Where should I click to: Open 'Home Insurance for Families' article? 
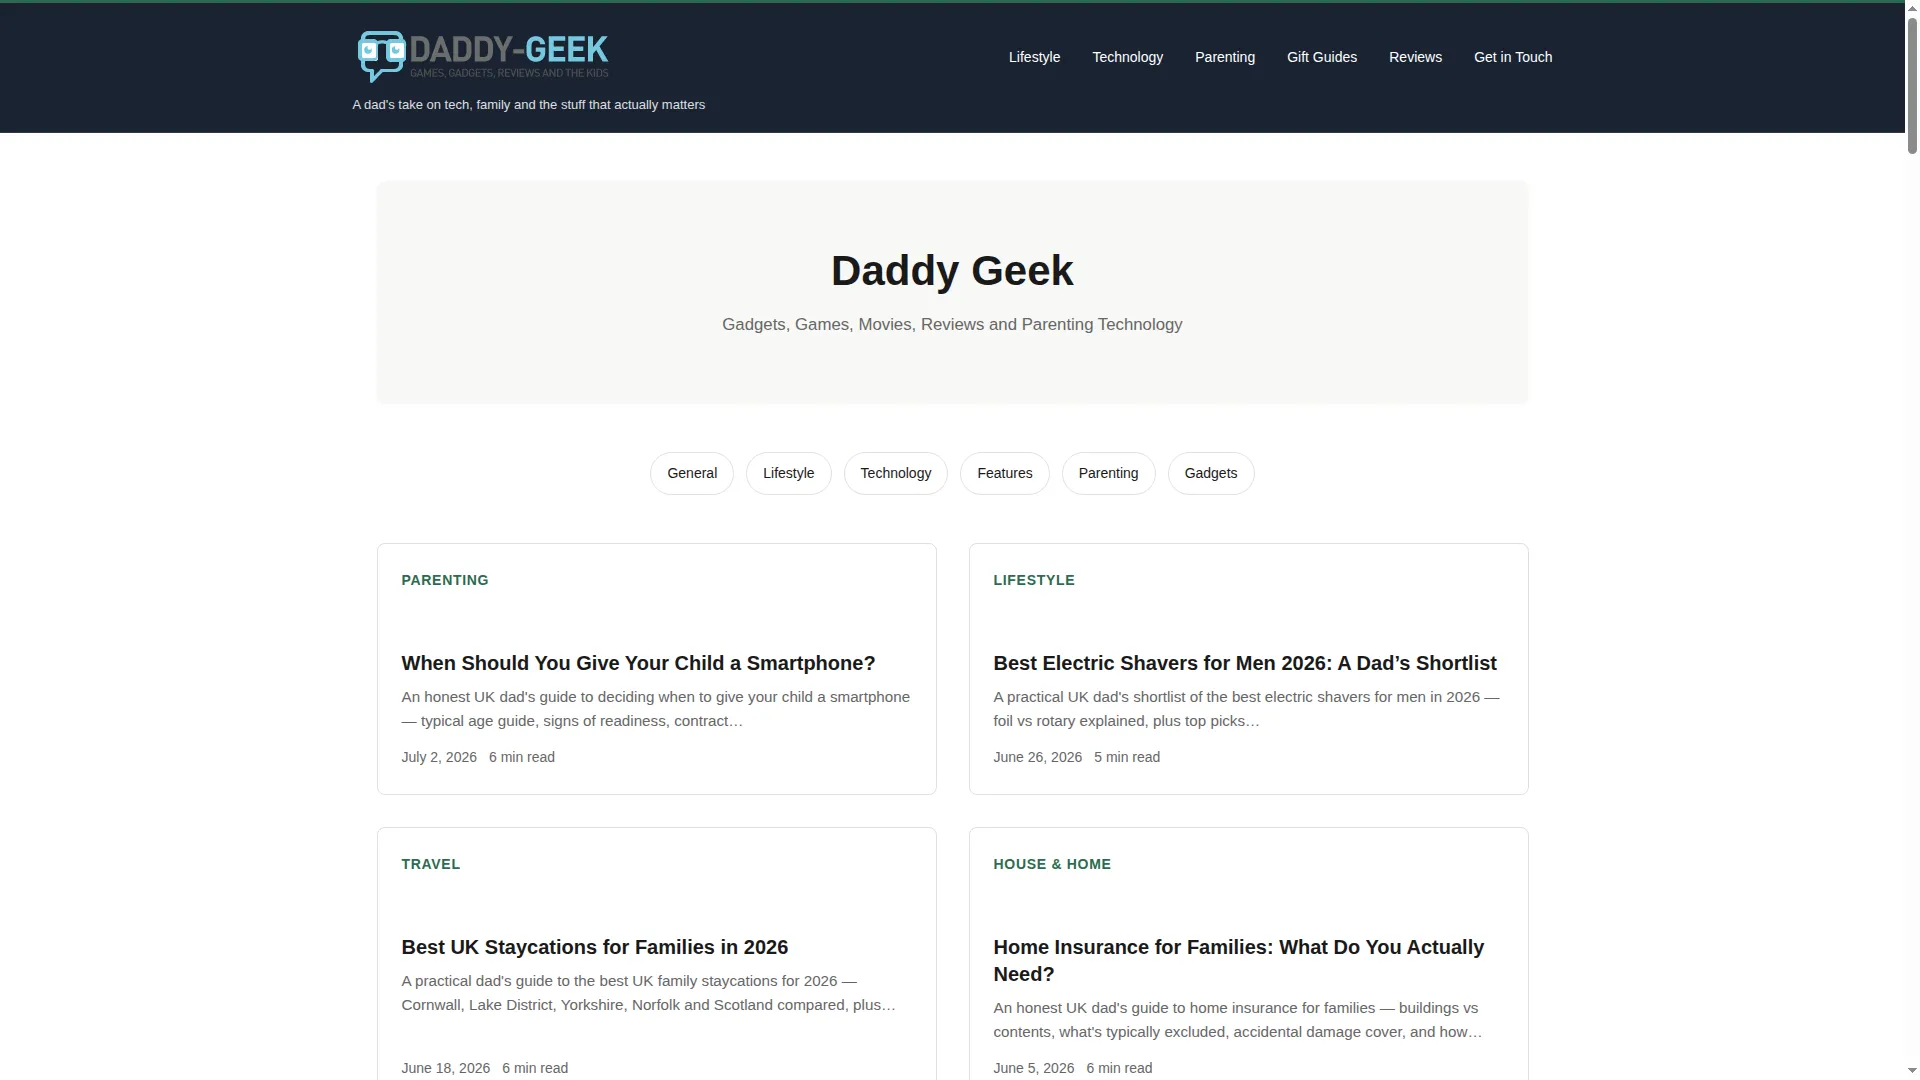(1238, 960)
